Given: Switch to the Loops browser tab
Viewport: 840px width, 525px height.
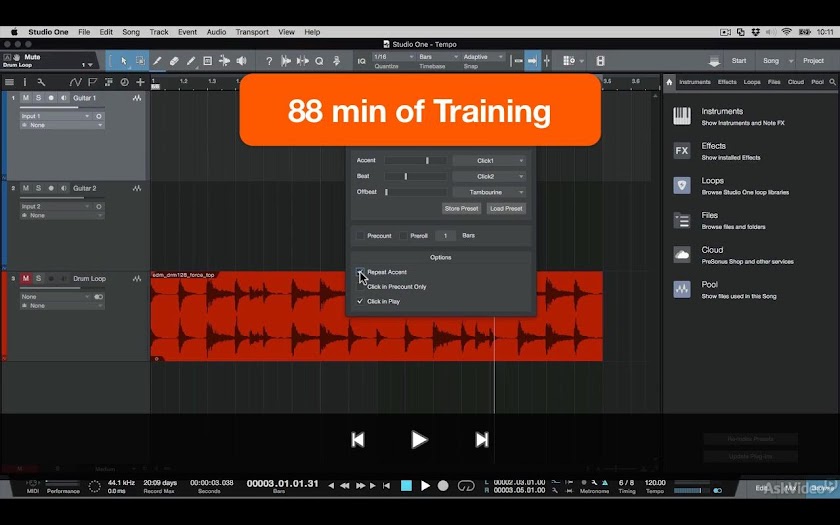Looking at the screenshot, I should [x=752, y=82].
